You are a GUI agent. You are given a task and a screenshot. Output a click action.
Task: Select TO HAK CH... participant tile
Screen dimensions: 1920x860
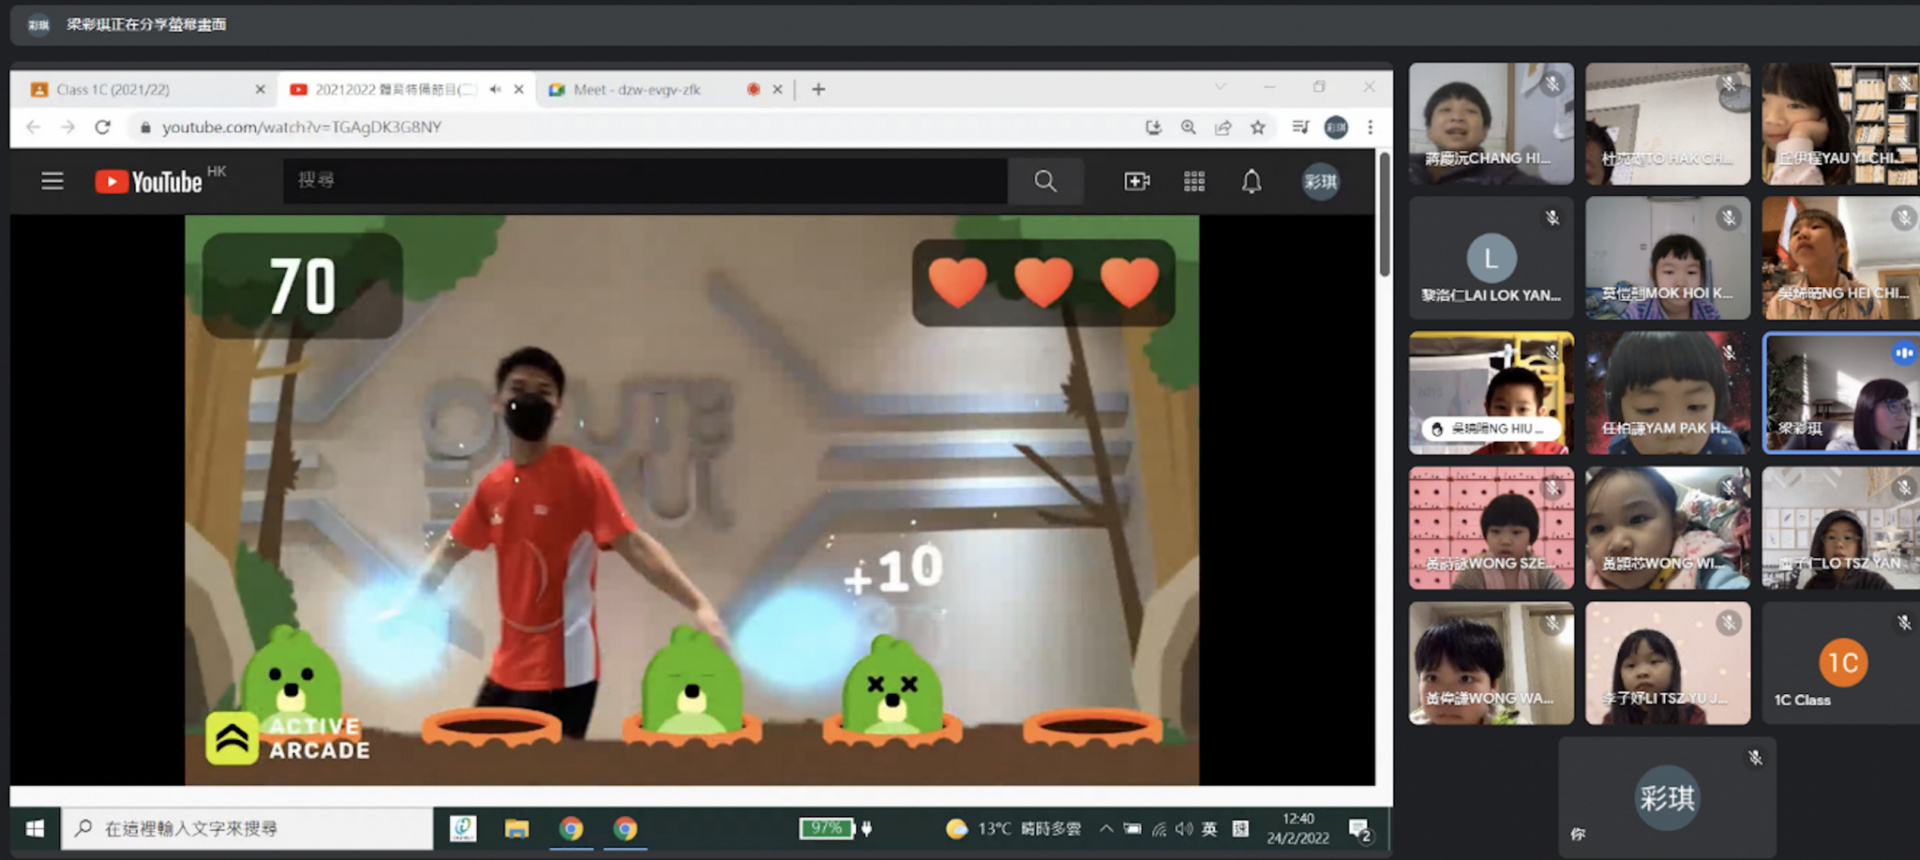[1668, 124]
